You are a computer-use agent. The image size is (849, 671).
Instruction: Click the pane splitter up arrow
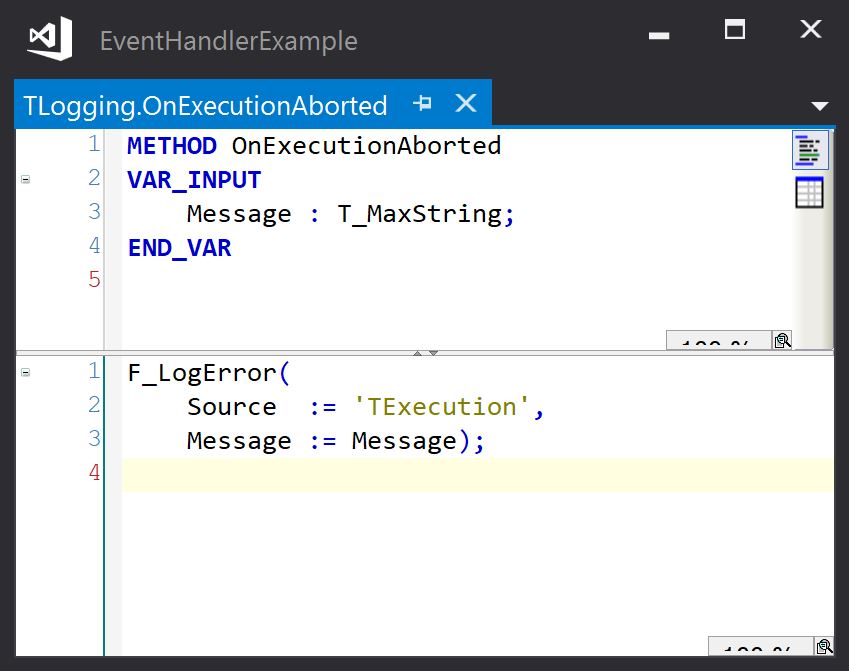click(417, 353)
